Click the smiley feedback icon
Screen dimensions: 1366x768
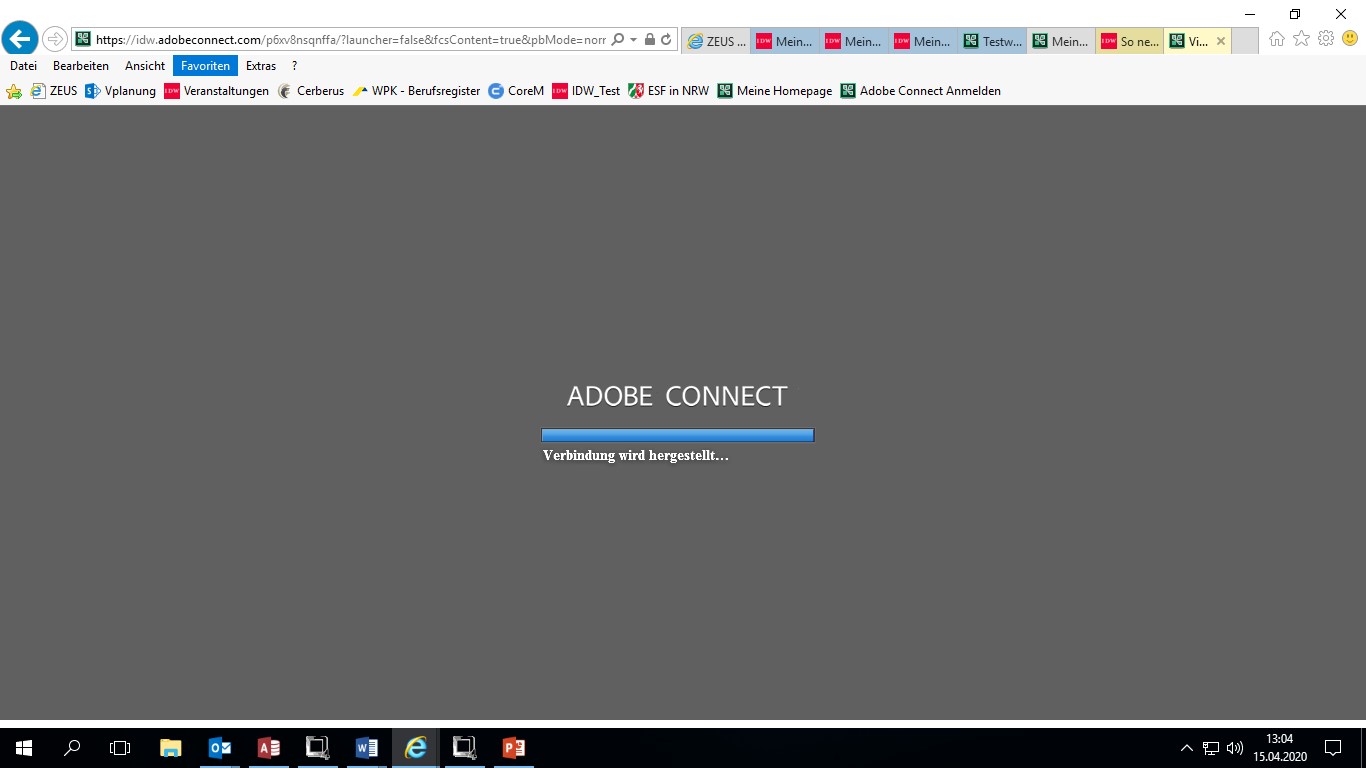(x=1350, y=39)
